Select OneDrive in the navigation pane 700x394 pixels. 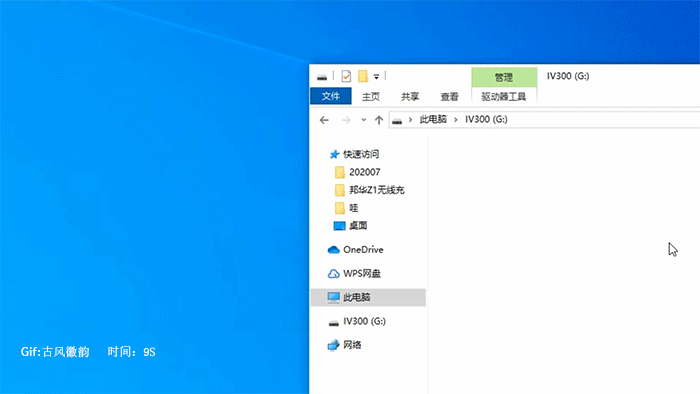363,249
